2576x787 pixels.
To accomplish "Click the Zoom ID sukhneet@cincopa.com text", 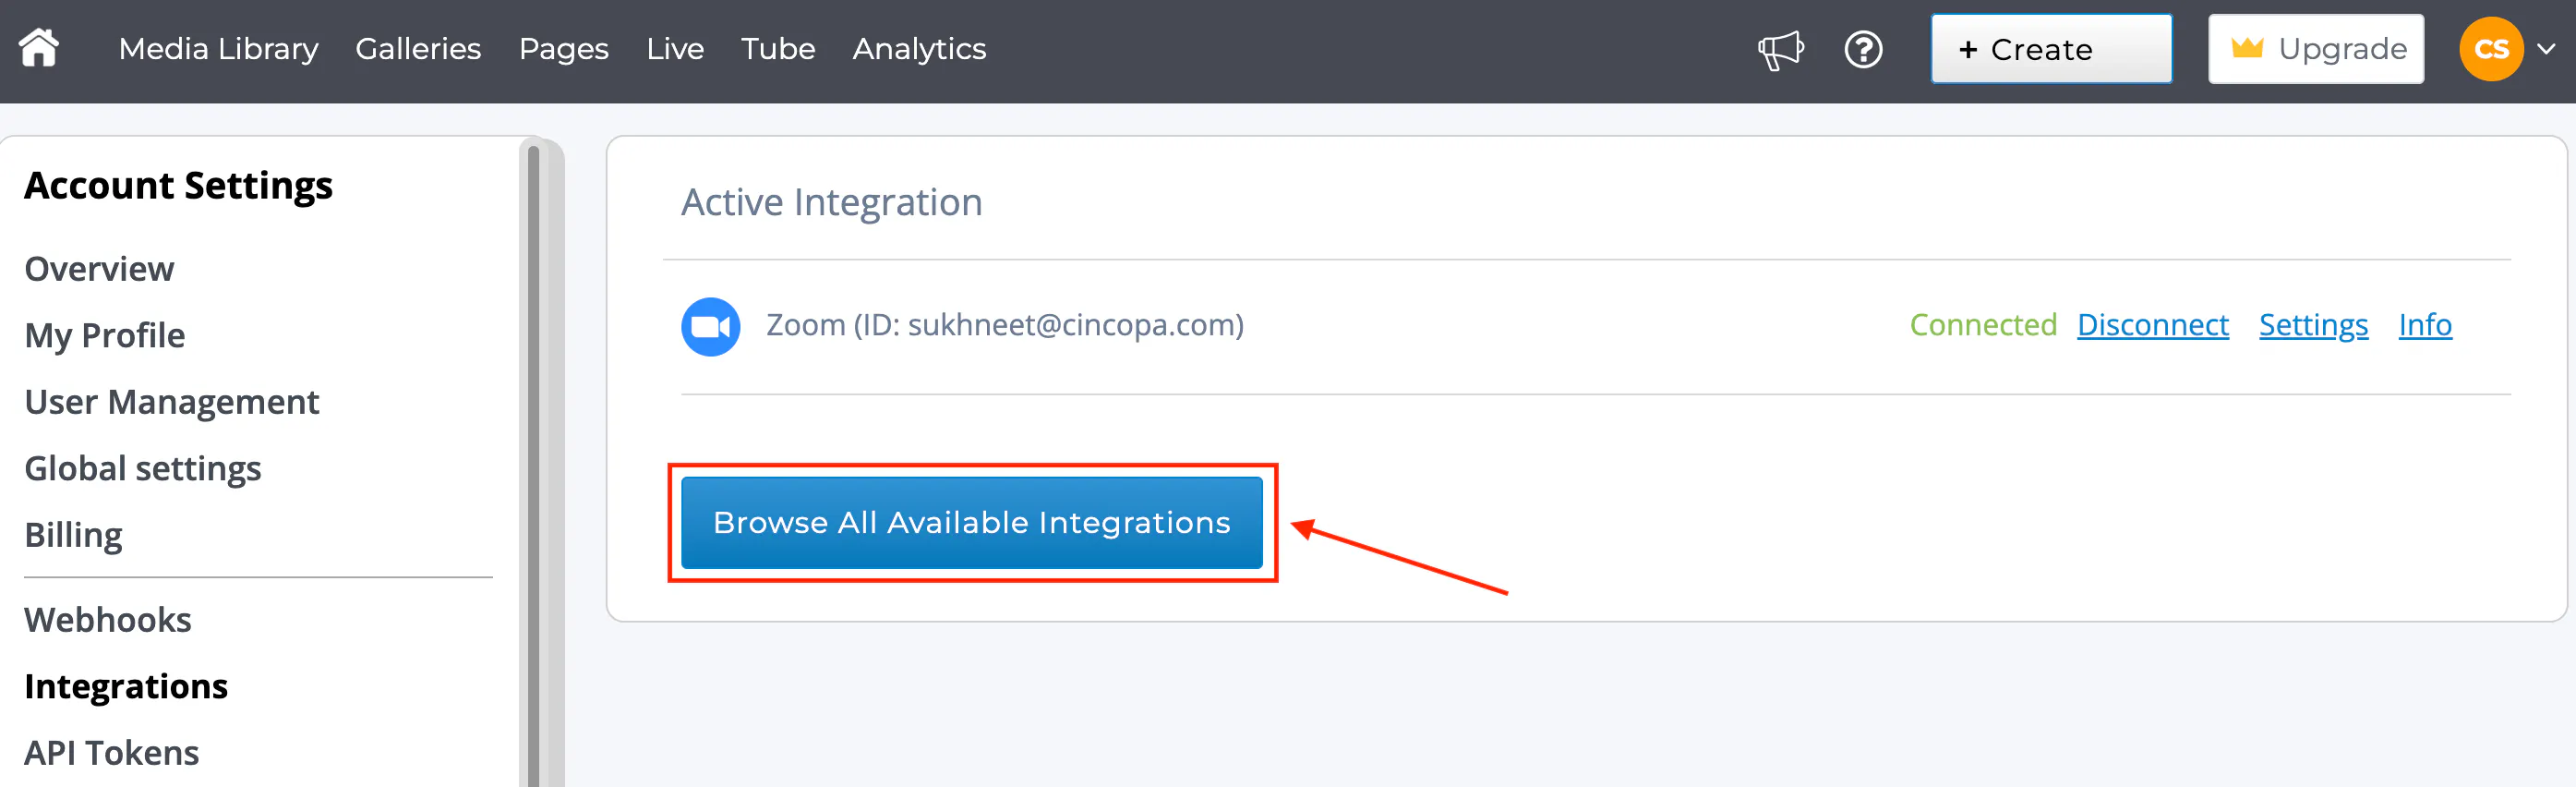I will coord(1004,325).
